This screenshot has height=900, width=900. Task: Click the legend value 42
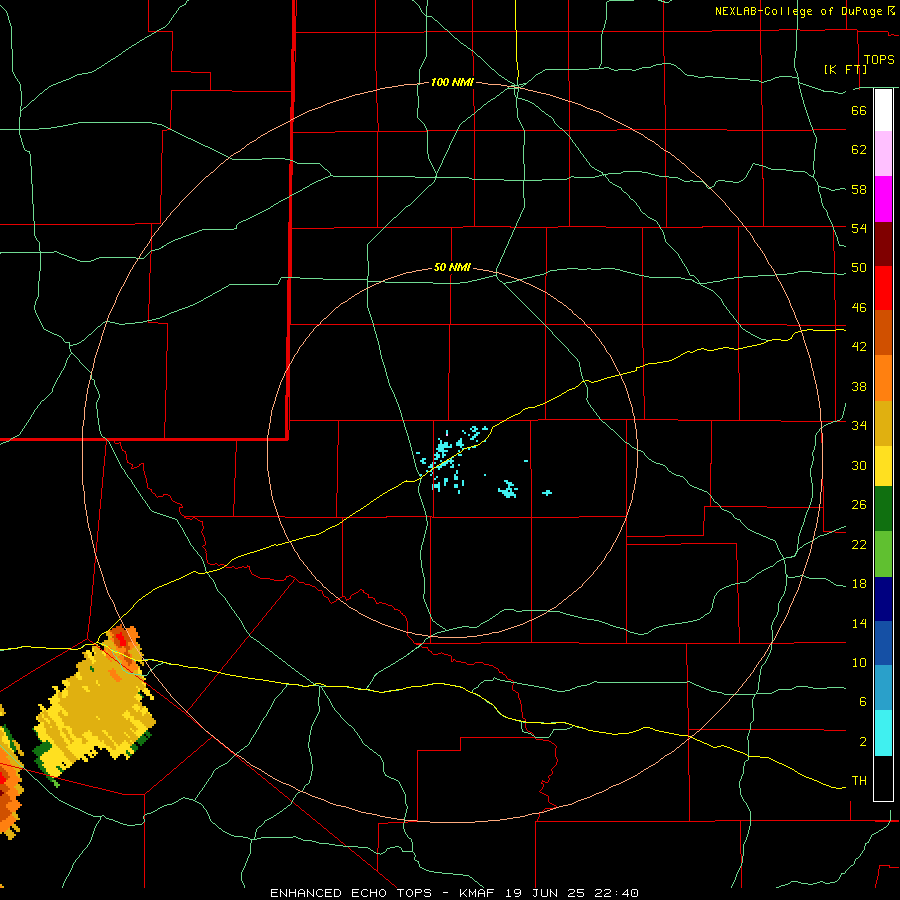click(x=859, y=347)
